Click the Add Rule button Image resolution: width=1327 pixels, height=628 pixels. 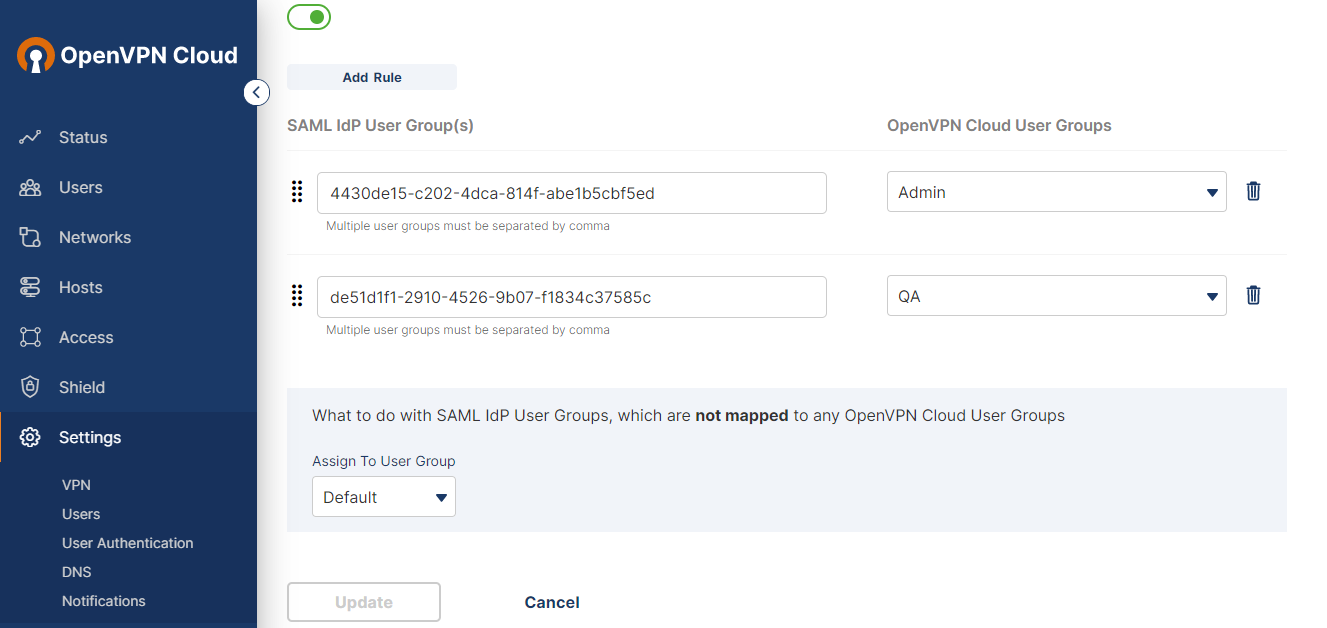pos(372,77)
